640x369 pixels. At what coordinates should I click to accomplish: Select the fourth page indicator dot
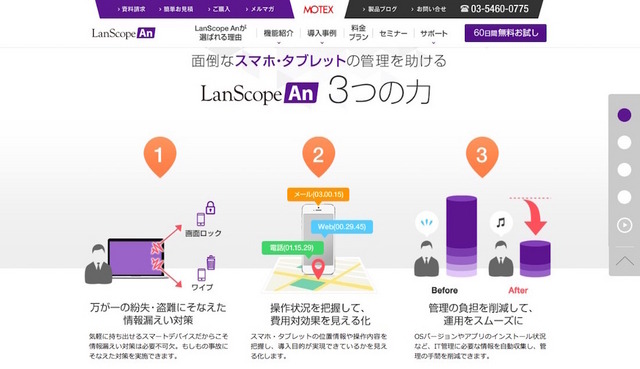[624, 197]
